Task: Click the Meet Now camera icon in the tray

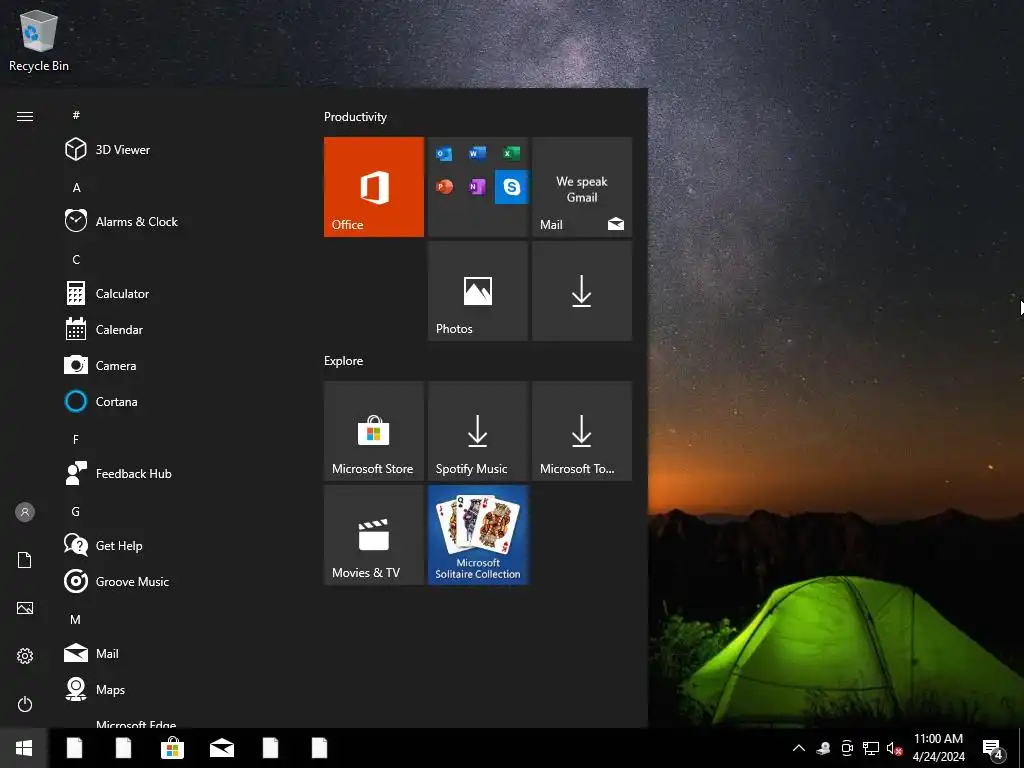Action: 846,748
